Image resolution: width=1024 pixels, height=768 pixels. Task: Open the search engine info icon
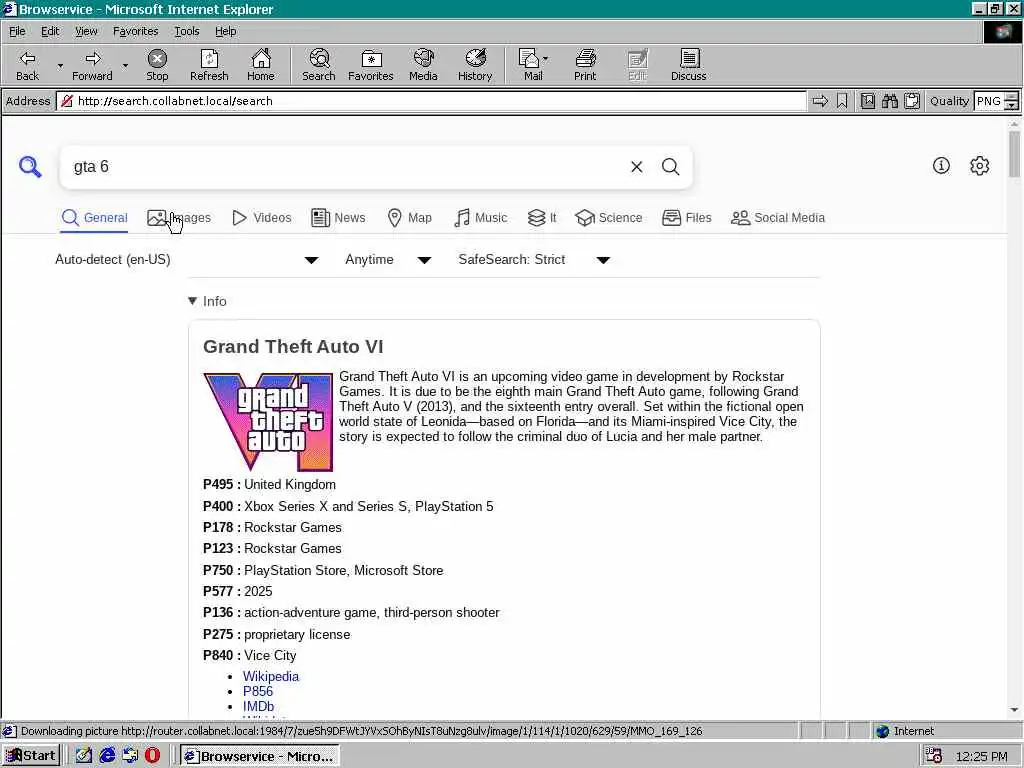tap(941, 166)
